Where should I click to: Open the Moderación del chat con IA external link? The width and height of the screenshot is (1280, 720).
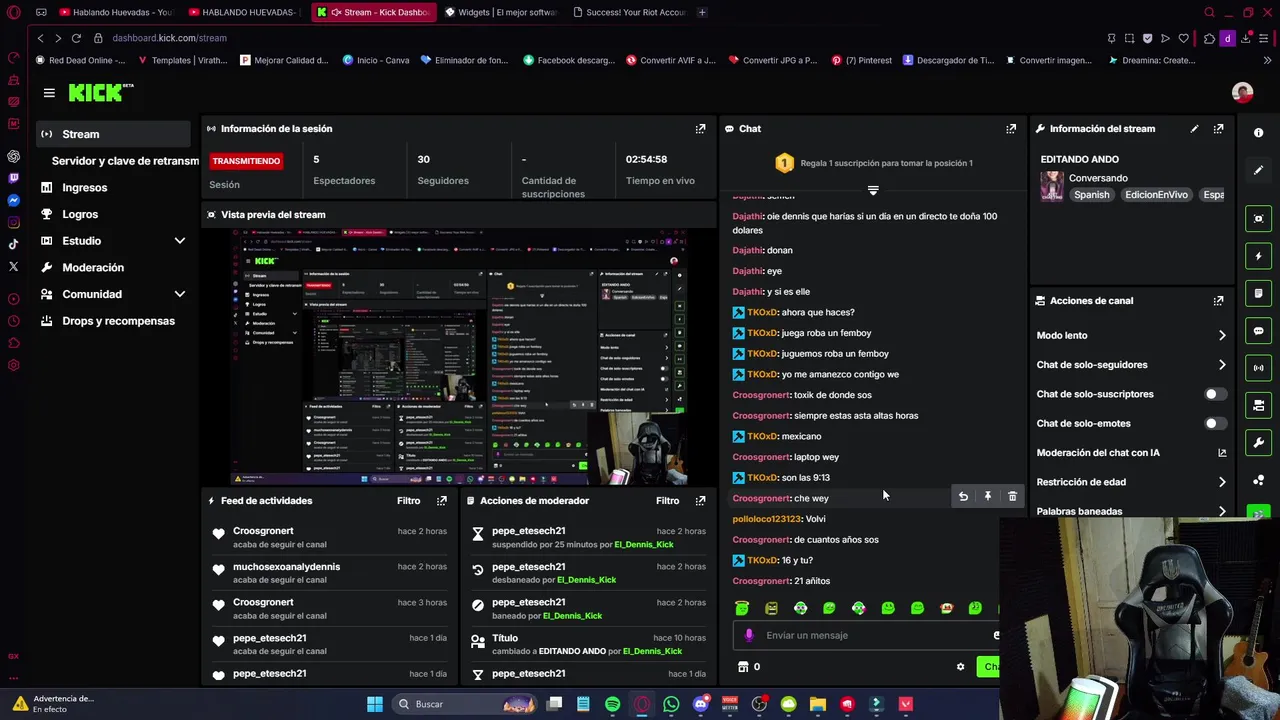pos(1221,453)
